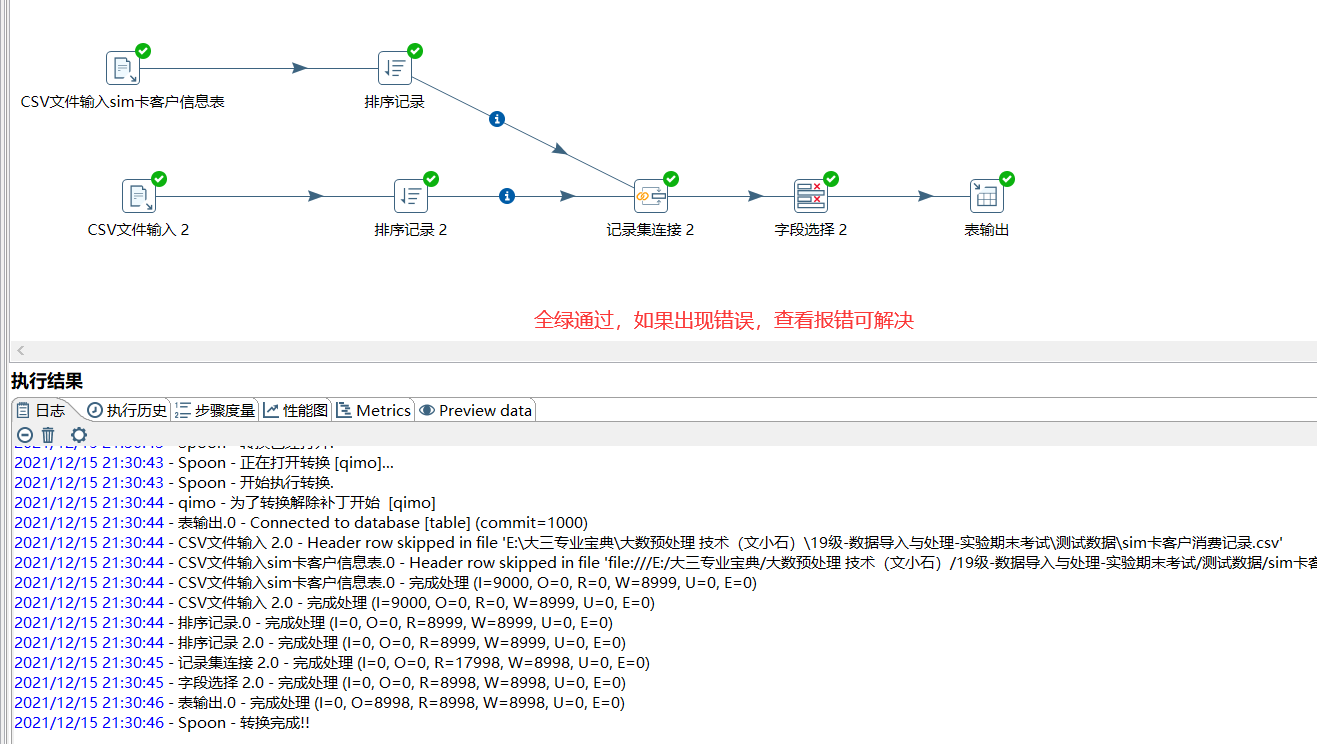Screen dimensions: 1317x744
Task: Click green checkmark on CSV文件输入 2 step
Action: 159,179
